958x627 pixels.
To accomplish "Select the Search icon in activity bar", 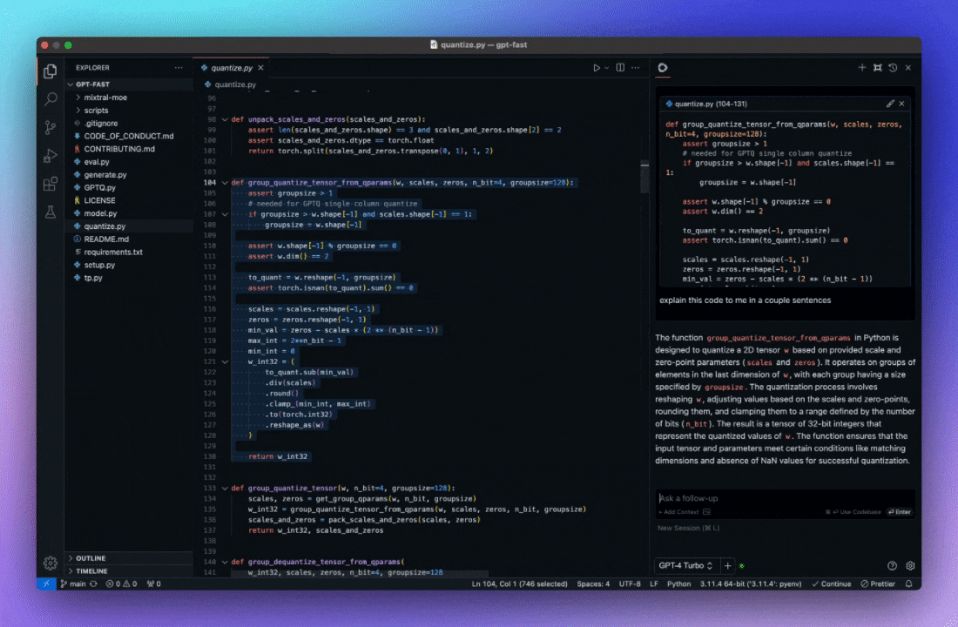I will tap(52, 100).
